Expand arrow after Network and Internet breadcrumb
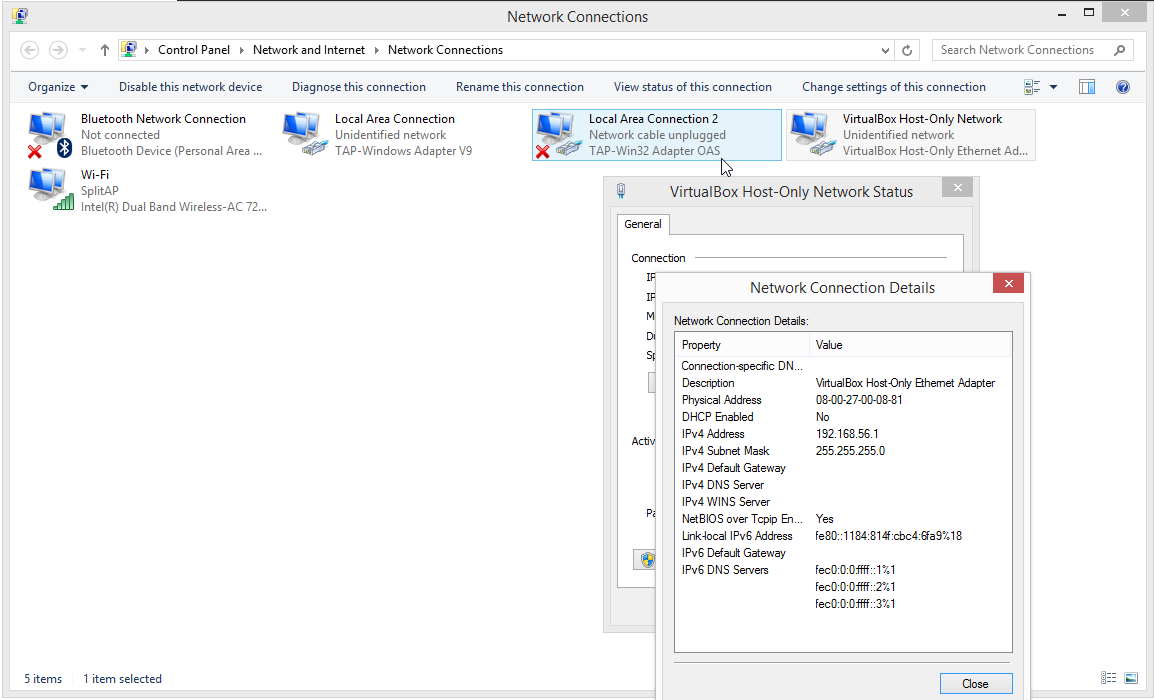The height and width of the screenshot is (700, 1154). 377,50
